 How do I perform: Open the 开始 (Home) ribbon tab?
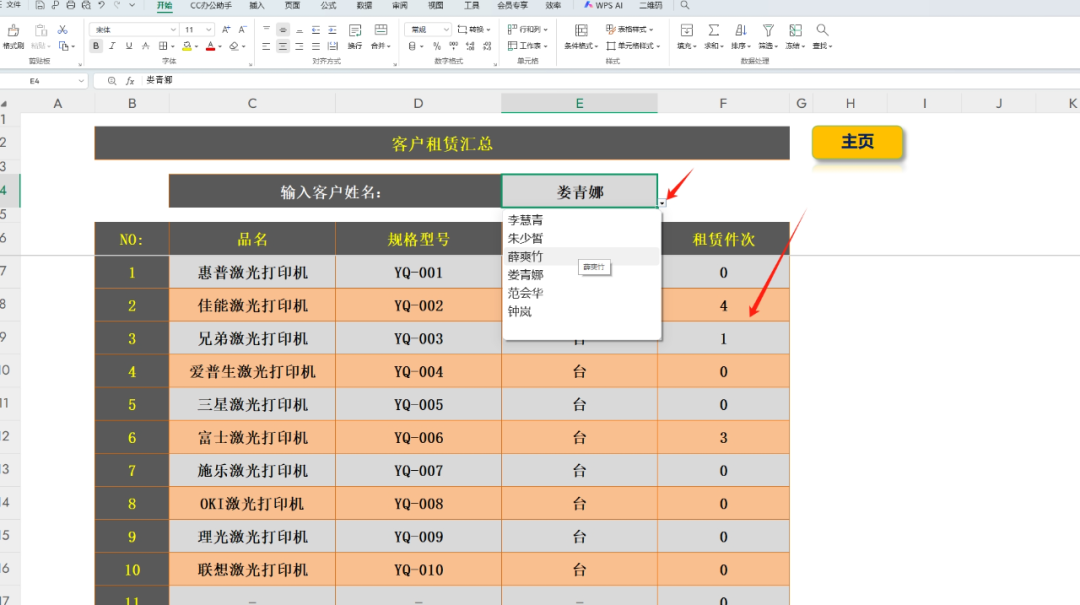click(164, 6)
